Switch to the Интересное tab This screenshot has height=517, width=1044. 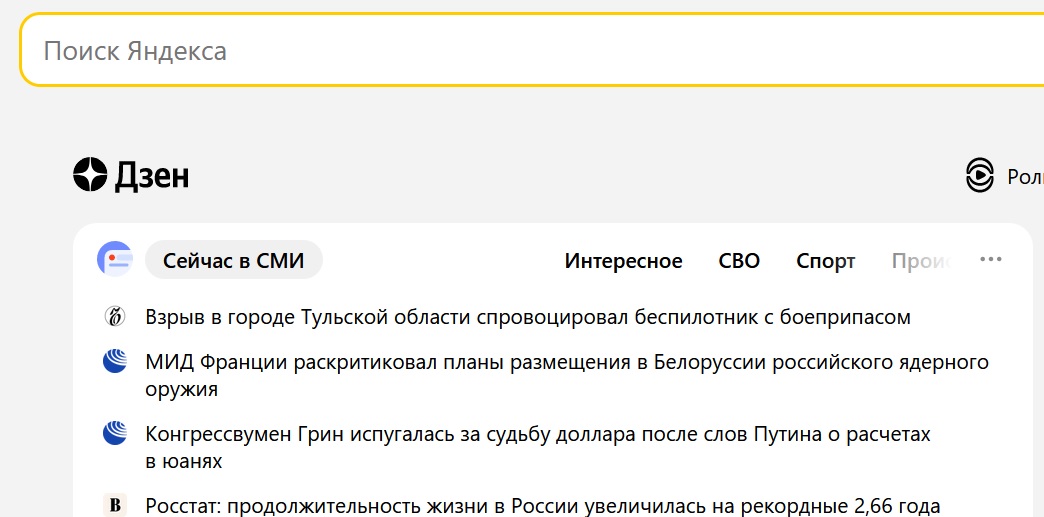(x=623, y=260)
